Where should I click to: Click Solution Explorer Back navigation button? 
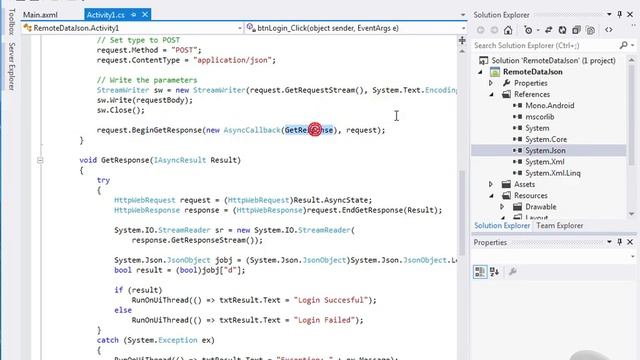tap(481, 30)
